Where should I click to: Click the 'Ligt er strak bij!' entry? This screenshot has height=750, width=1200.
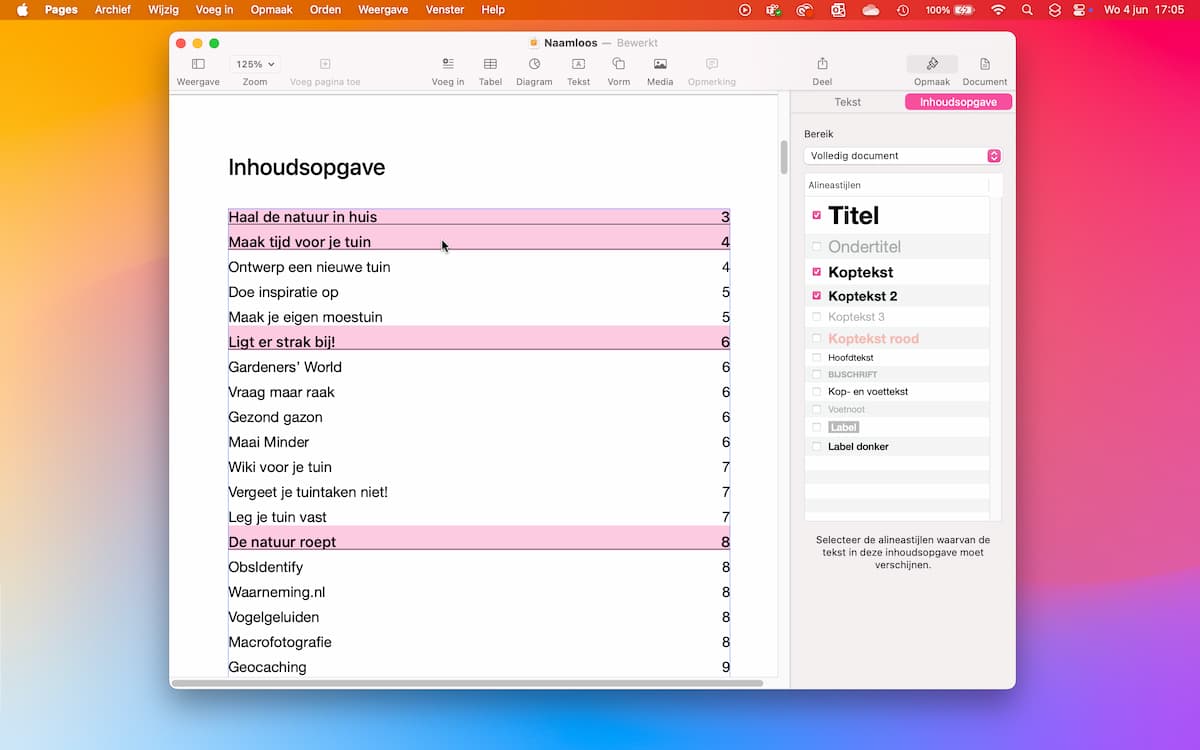[x=282, y=342]
